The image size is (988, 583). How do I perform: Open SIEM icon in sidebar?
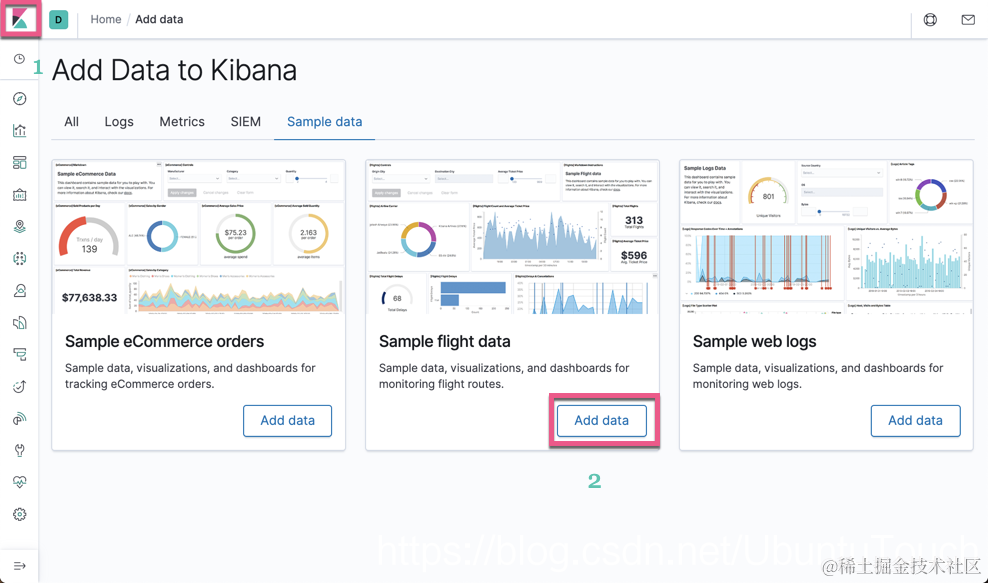[20, 418]
